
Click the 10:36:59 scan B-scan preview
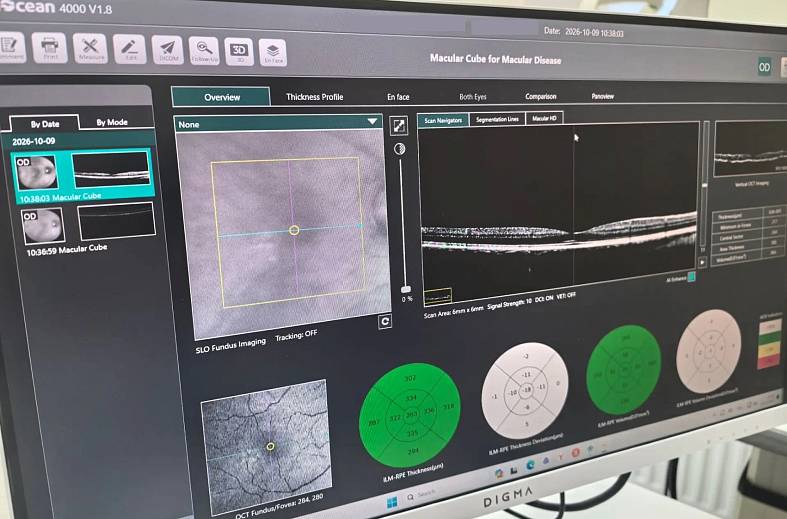[116, 220]
